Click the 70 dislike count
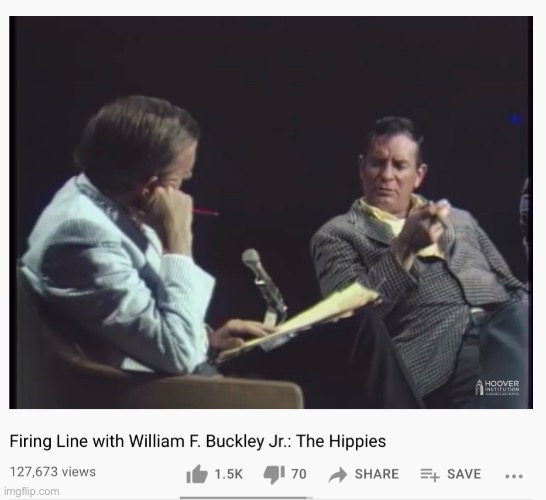 pyautogui.click(x=299, y=474)
